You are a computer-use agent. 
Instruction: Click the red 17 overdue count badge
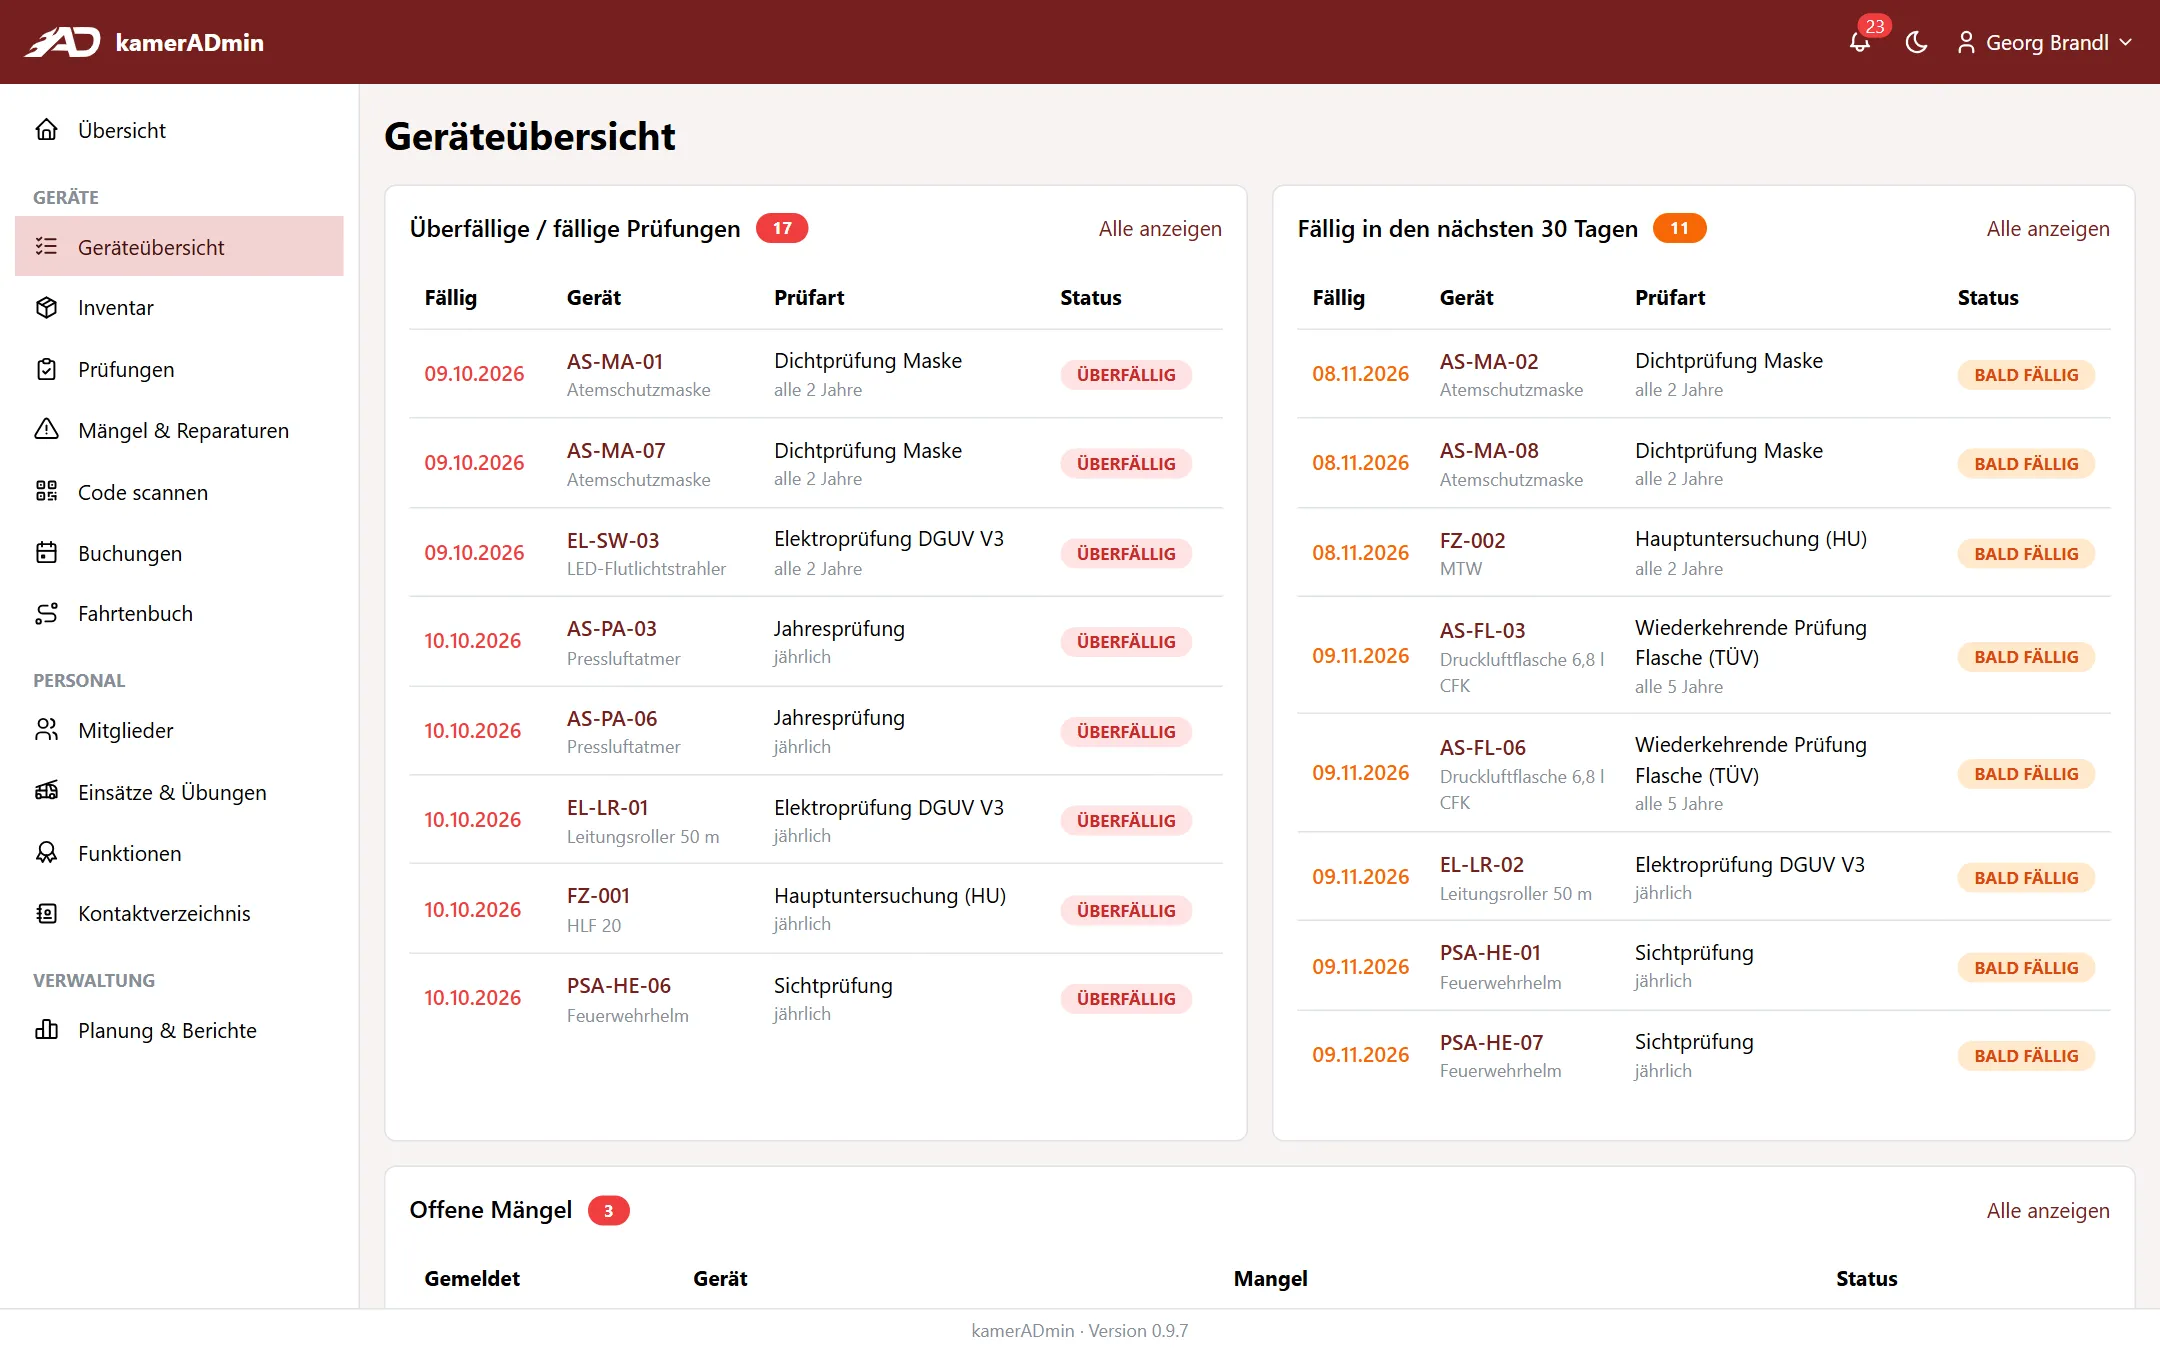click(x=782, y=229)
